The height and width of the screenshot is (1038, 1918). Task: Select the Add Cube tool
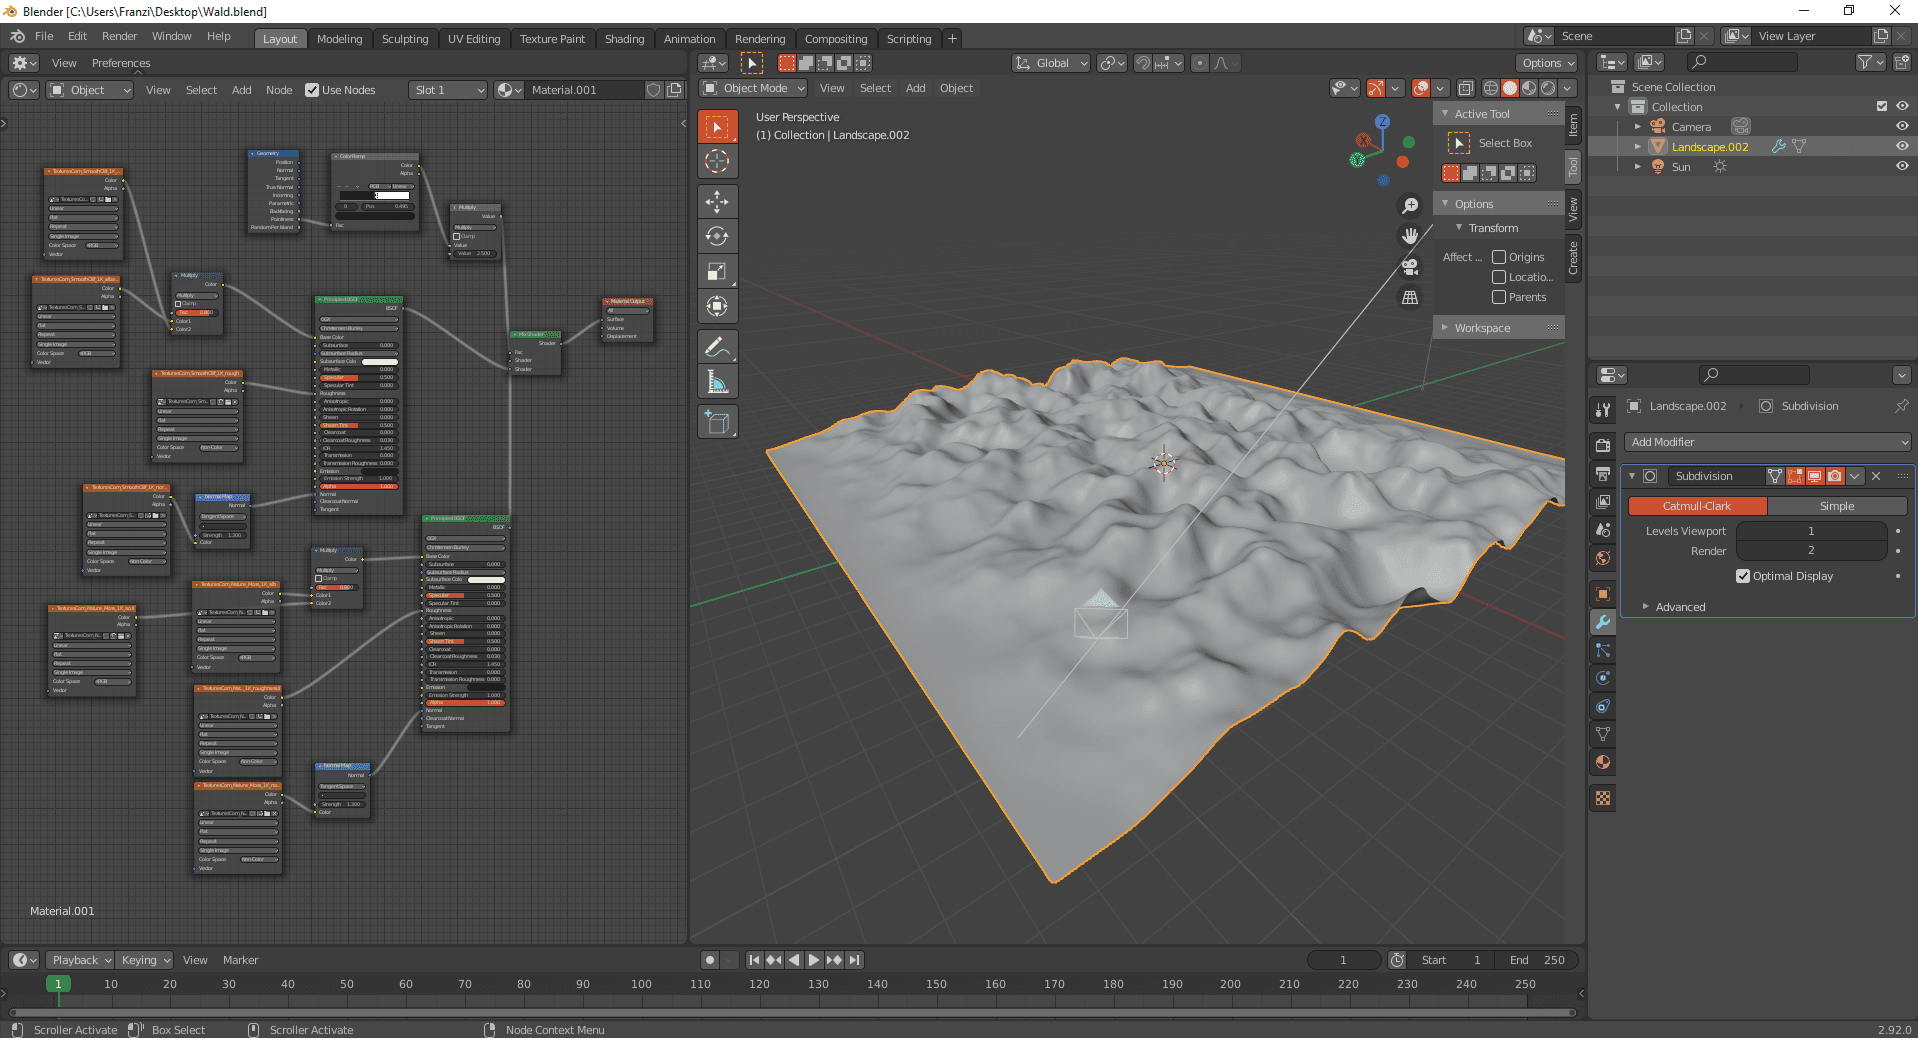coord(717,422)
